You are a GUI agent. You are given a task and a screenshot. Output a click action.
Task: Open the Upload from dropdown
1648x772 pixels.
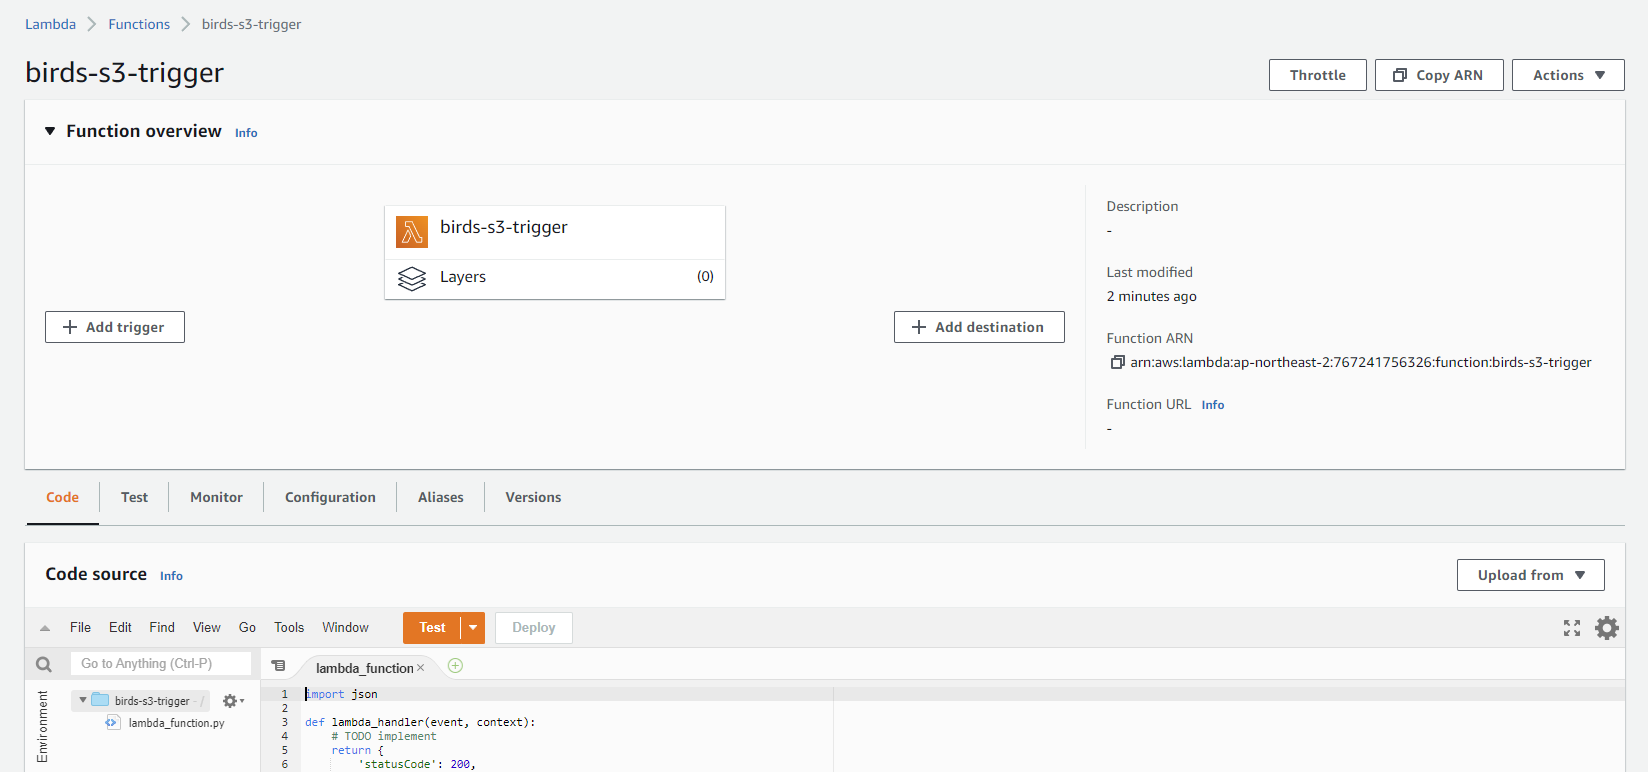pyautogui.click(x=1530, y=575)
